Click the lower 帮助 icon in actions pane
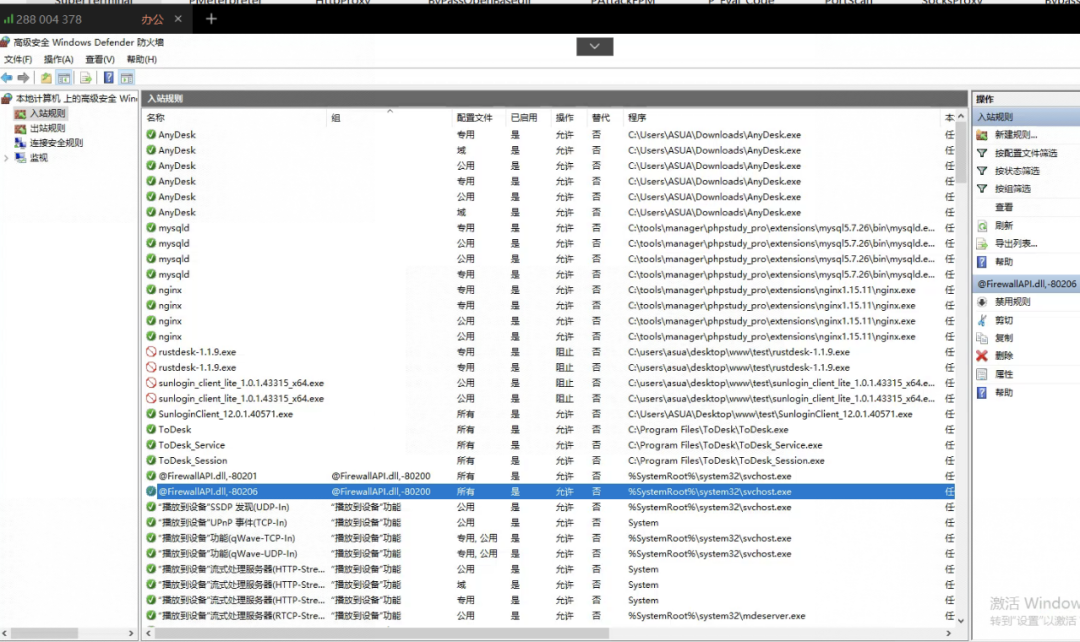 (x=982, y=393)
